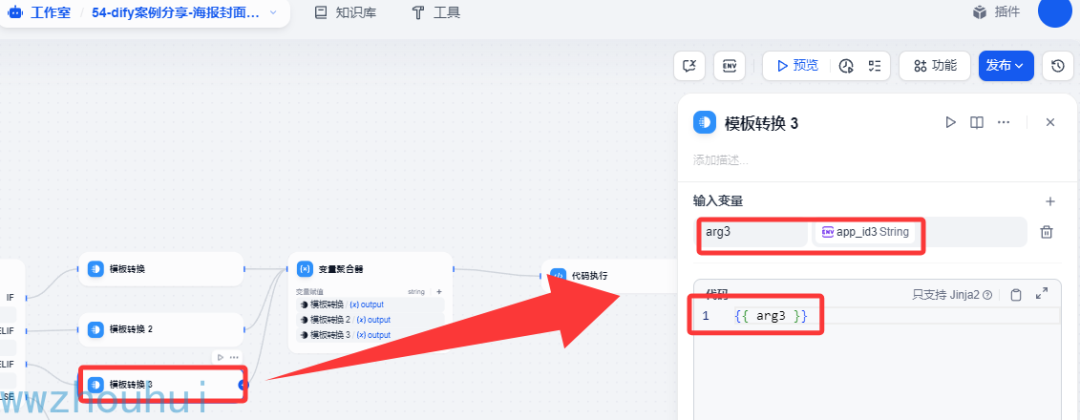
Task: Add variable with plus in 变量聚合器 node
Action: point(439,292)
